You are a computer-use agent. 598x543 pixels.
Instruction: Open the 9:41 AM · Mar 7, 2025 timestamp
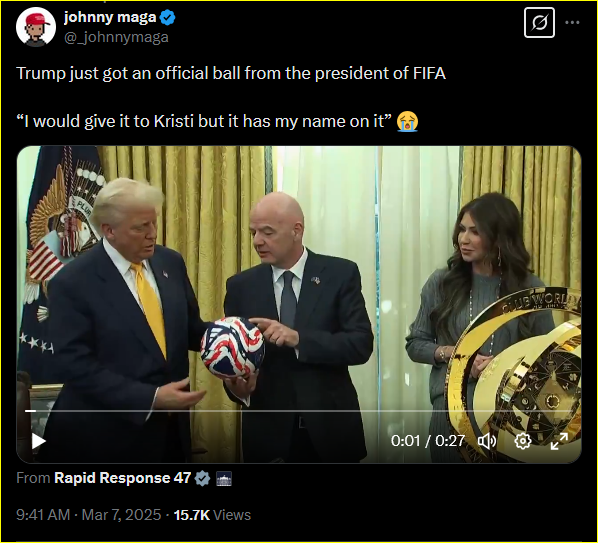pos(88,515)
